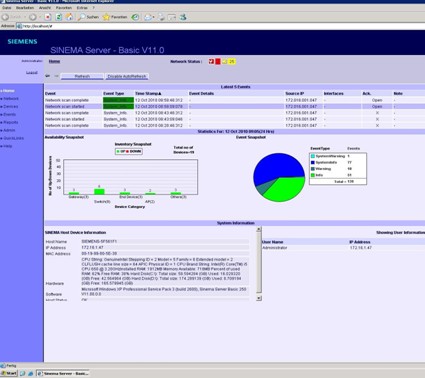Viewport: 425px width, 378px height.
Task: Click the Event Type column header
Action: coord(114,93)
